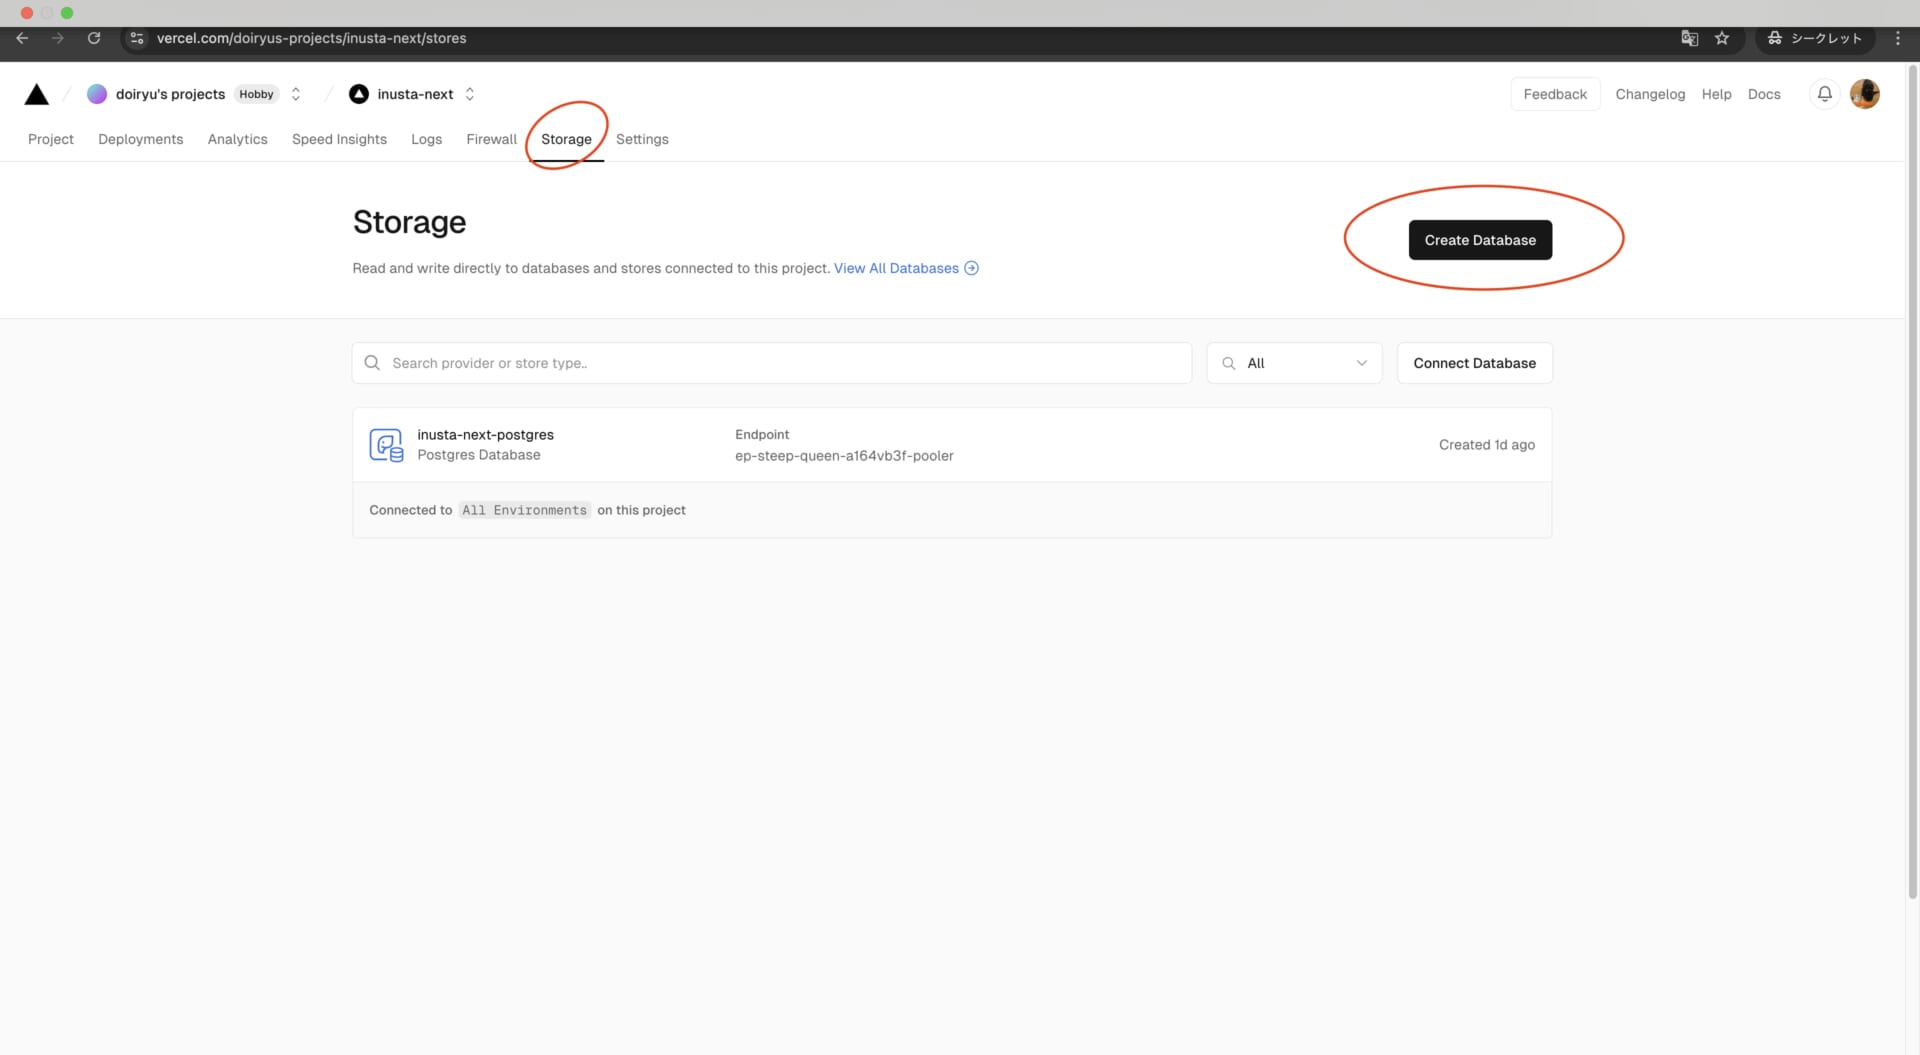Image resolution: width=1920 pixels, height=1055 pixels.
Task: Expand the inusta-next project switcher
Action: click(x=470, y=94)
